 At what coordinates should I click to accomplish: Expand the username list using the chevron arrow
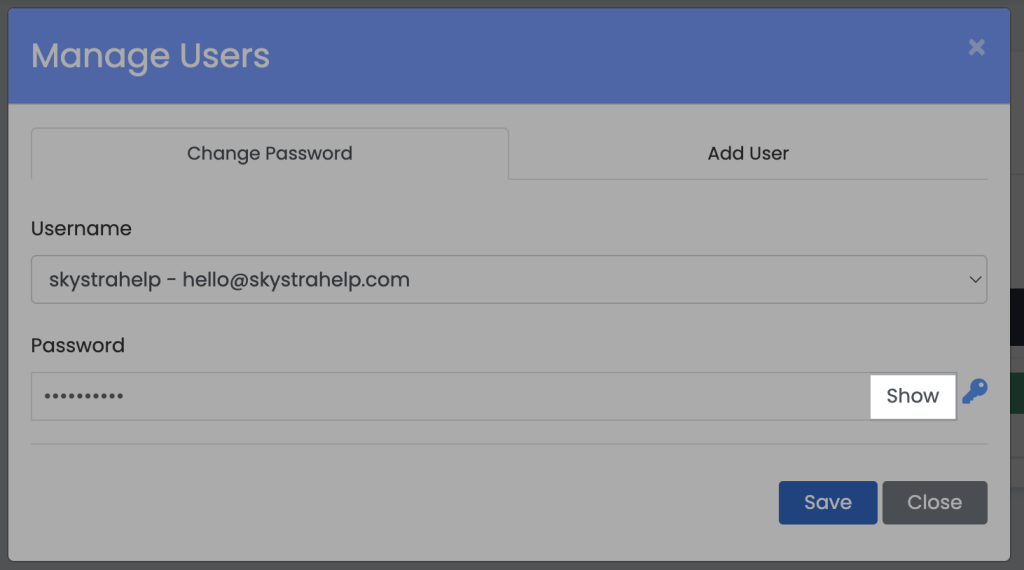[x=975, y=280]
